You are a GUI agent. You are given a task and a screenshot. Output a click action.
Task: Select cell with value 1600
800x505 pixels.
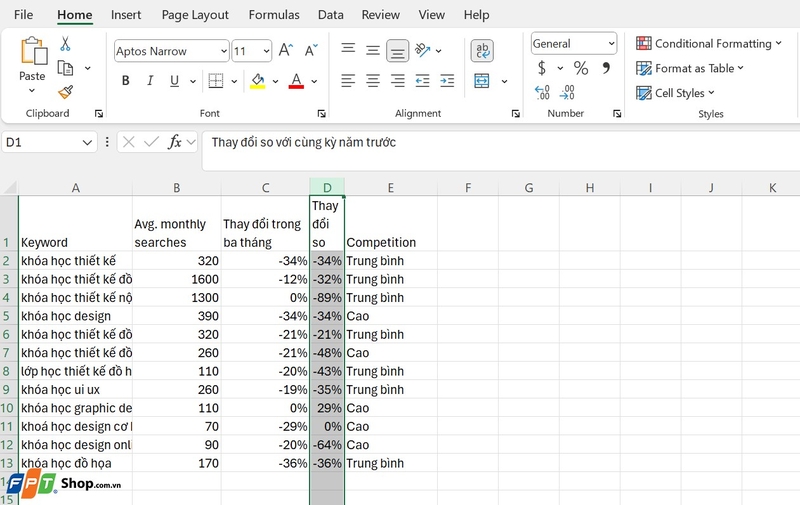[177, 280]
